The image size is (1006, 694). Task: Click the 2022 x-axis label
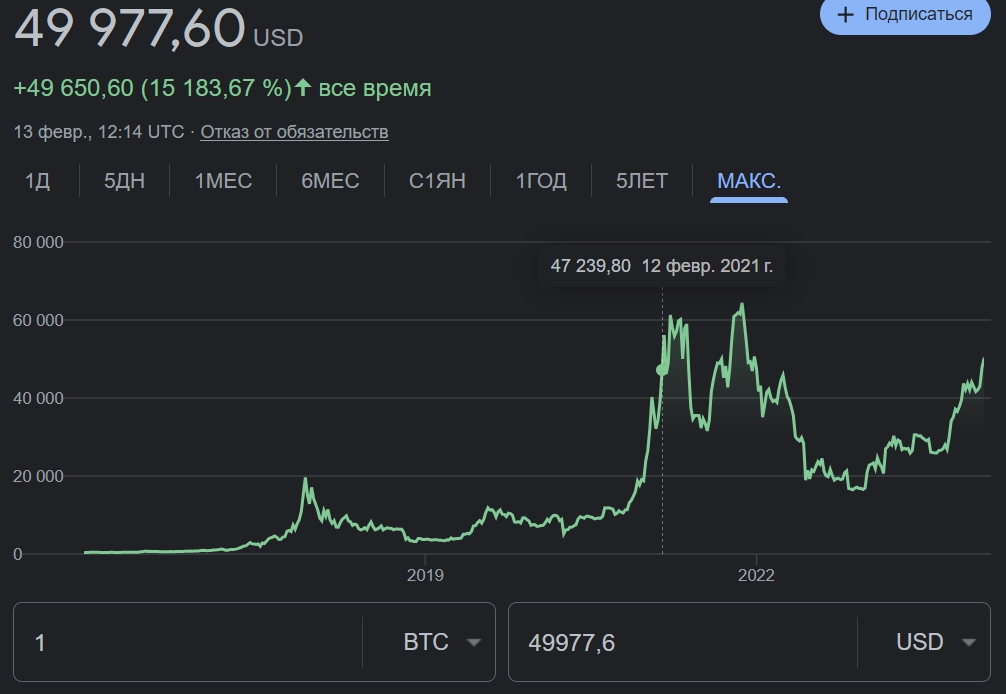click(x=756, y=575)
